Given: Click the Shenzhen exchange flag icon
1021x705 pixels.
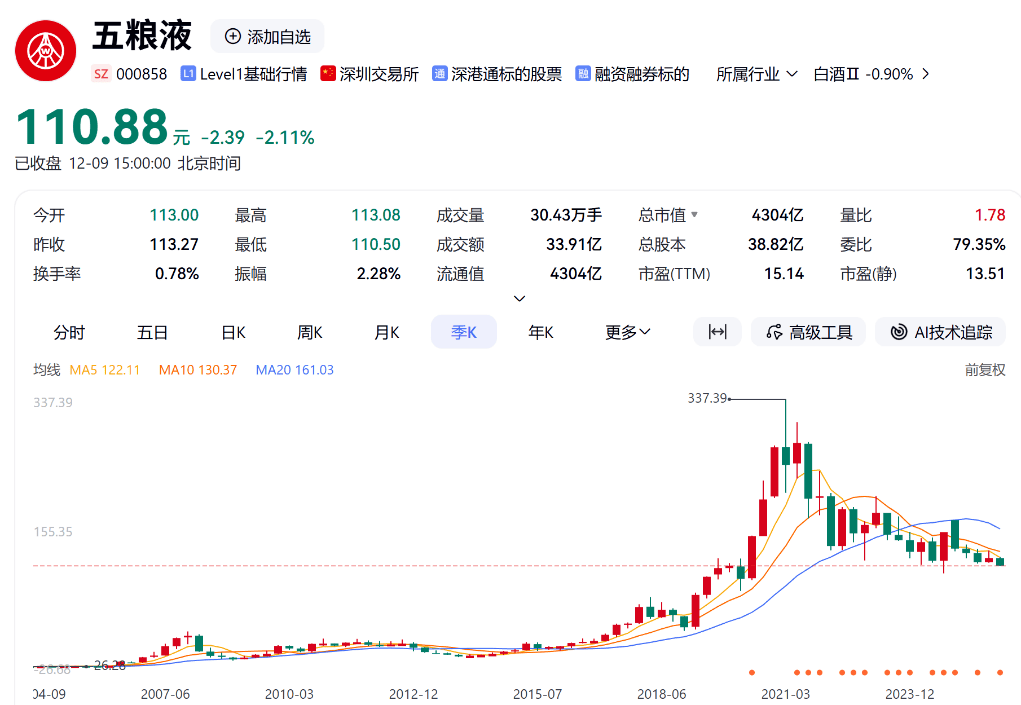Looking at the screenshot, I should [327, 74].
